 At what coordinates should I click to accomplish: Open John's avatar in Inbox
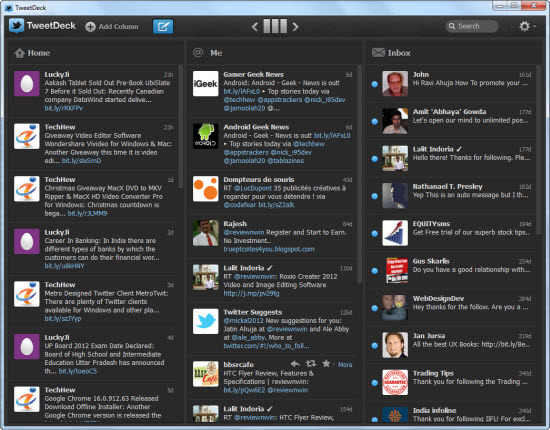click(395, 83)
